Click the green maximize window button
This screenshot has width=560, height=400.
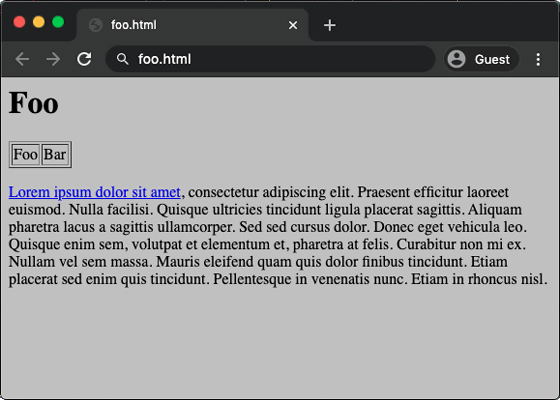[x=58, y=22]
